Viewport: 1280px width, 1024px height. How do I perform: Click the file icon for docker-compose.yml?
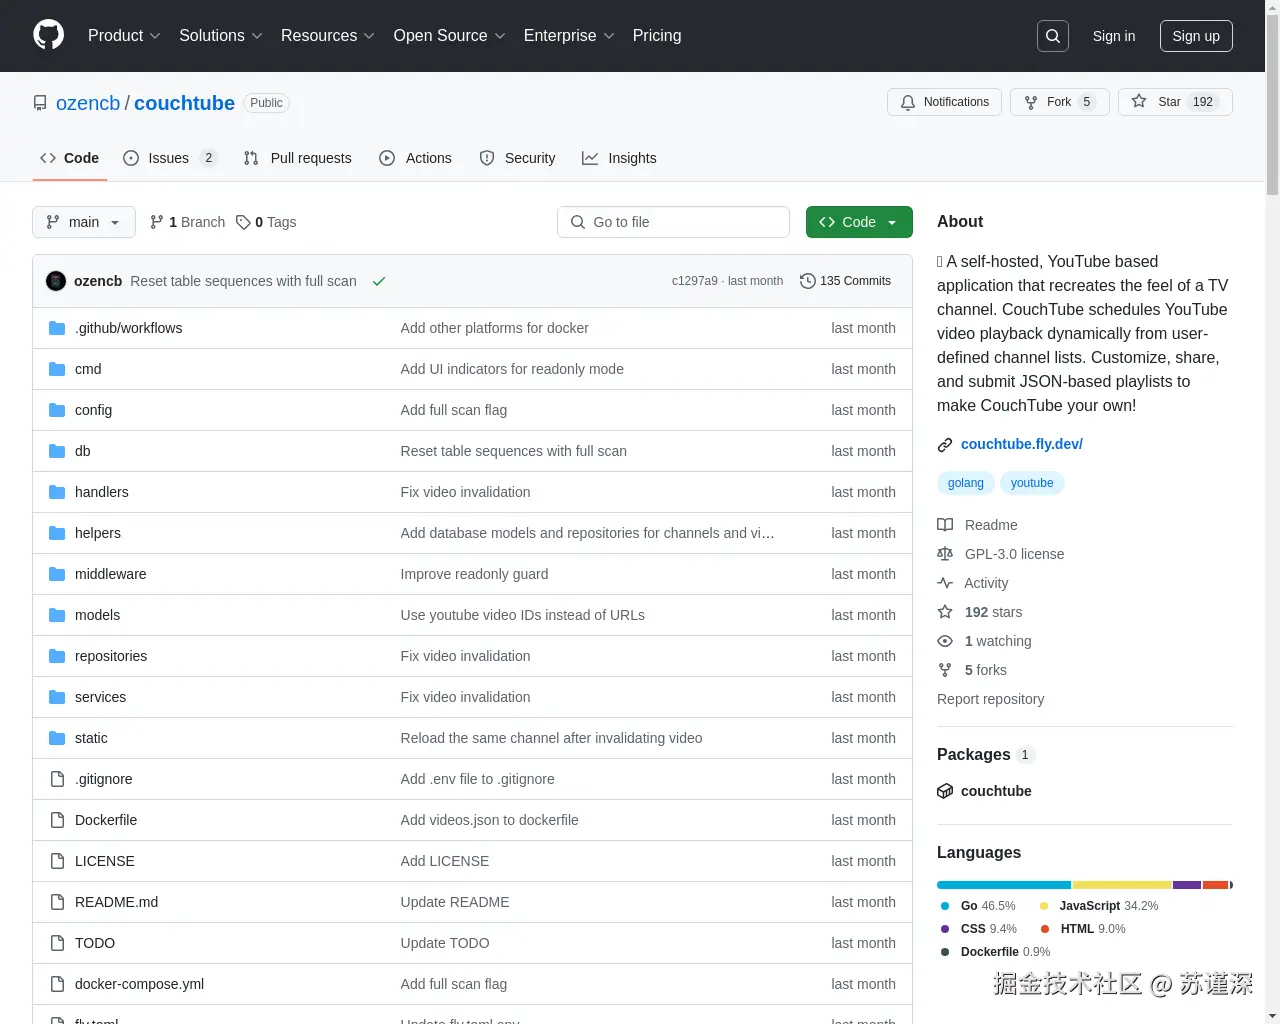(57, 984)
